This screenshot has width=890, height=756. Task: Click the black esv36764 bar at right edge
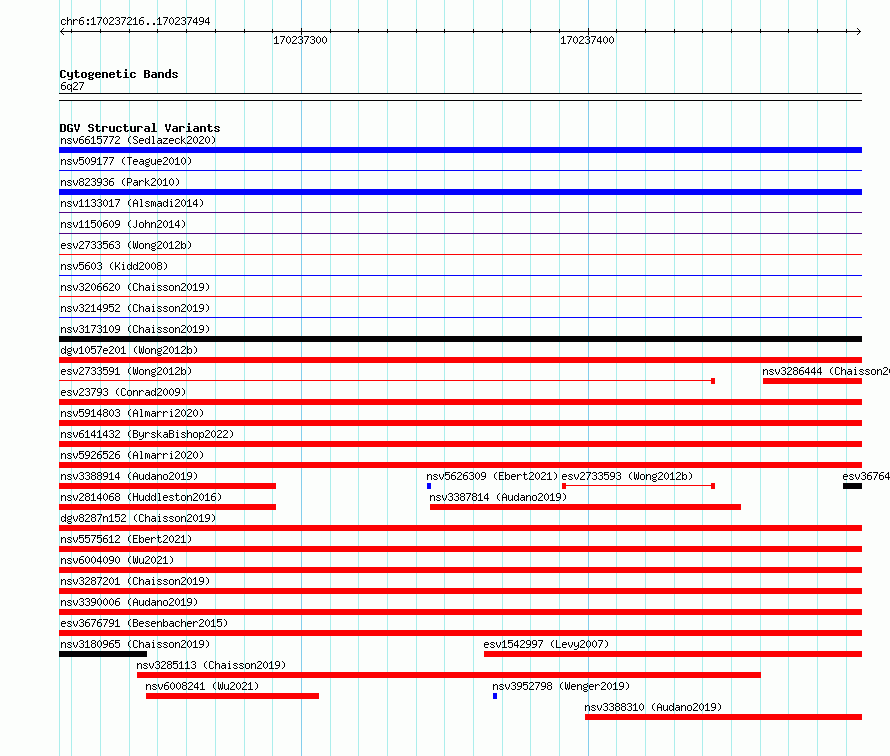853,486
